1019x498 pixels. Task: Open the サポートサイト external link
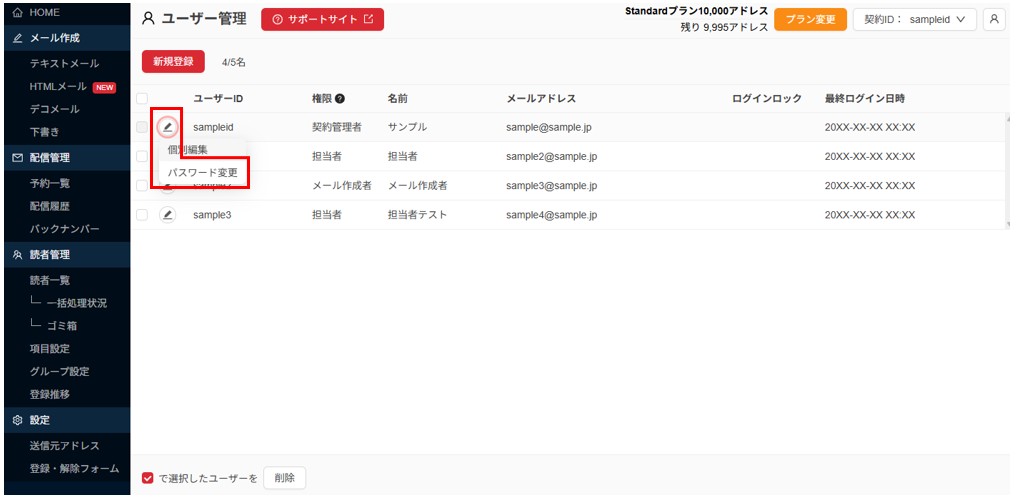pyautogui.click(x=322, y=19)
